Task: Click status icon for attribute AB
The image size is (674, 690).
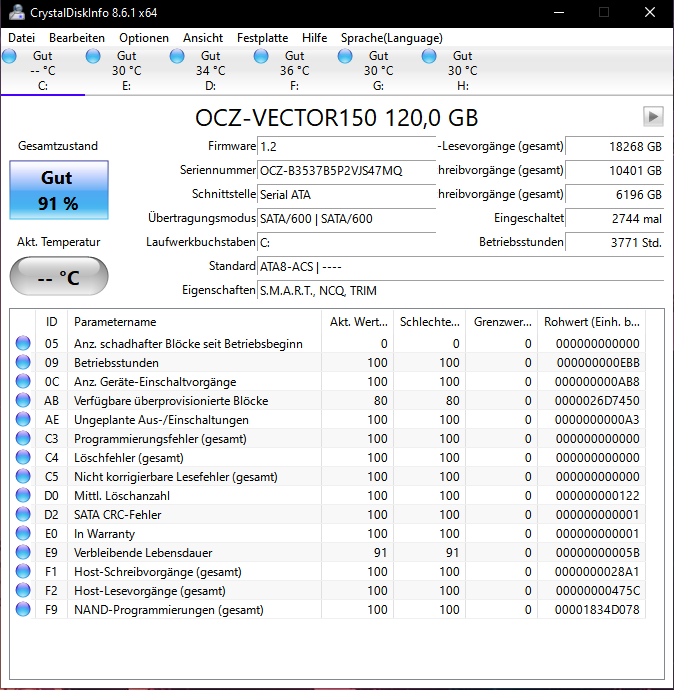Action: pos(23,400)
